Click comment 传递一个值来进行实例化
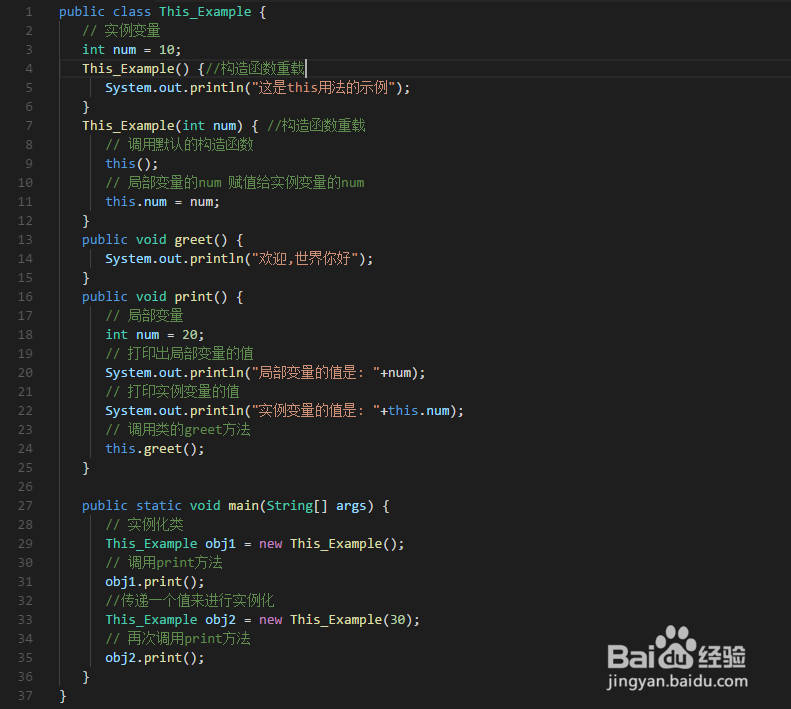 [x=190, y=601]
